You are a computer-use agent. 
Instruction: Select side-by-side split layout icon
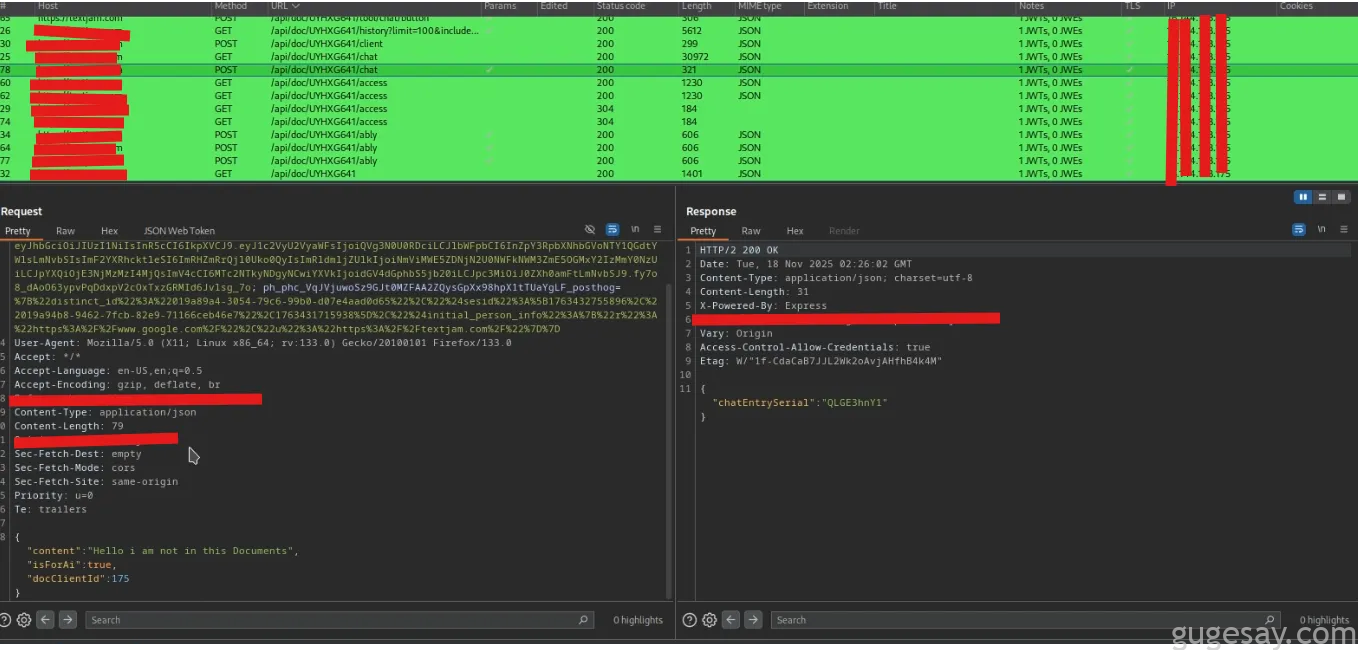(x=1302, y=197)
